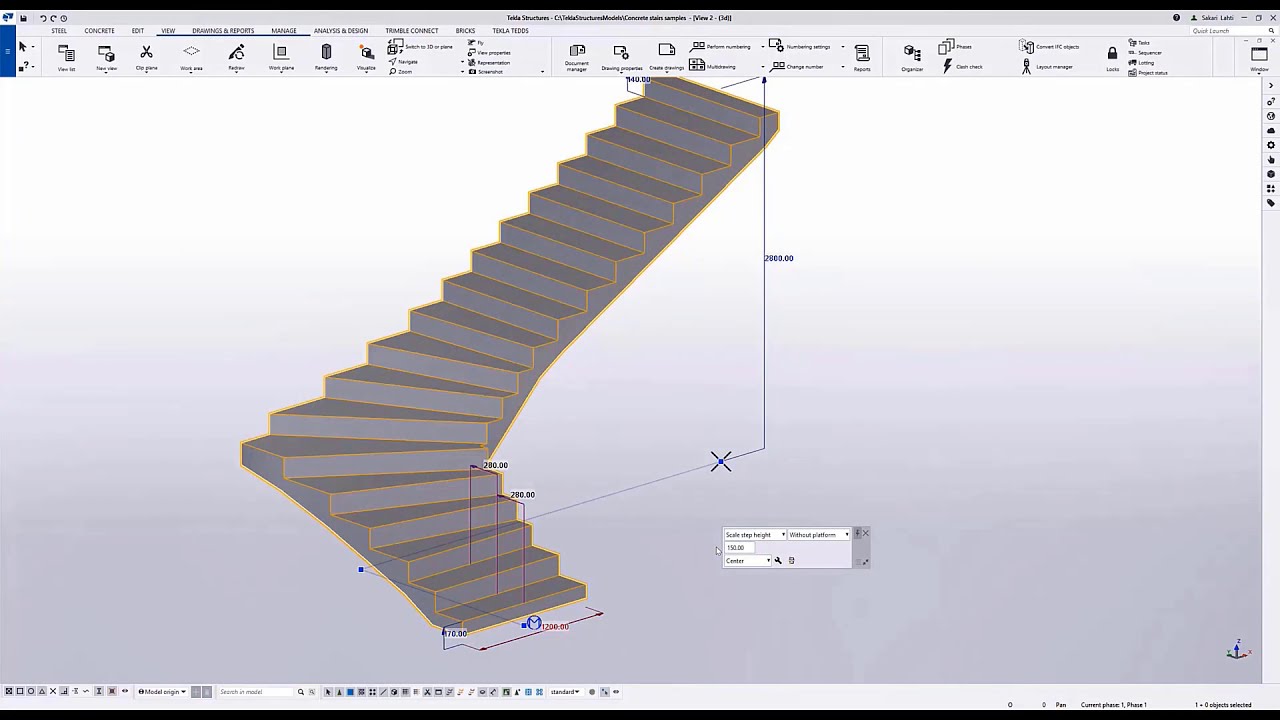Viewport: 1280px width, 720px height.
Task: Toggle the highlighted blue selection switch
Action: click(350, 692)
